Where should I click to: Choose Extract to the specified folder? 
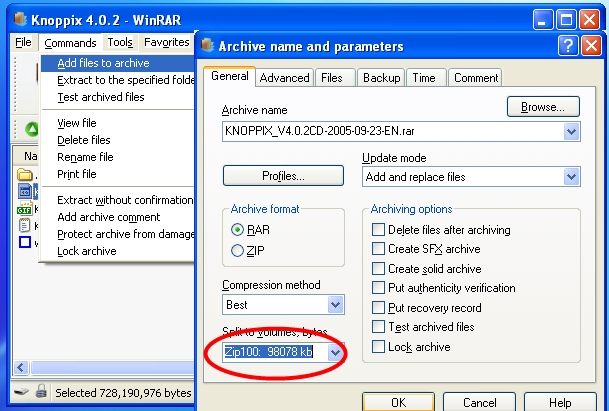click(118, 80)
